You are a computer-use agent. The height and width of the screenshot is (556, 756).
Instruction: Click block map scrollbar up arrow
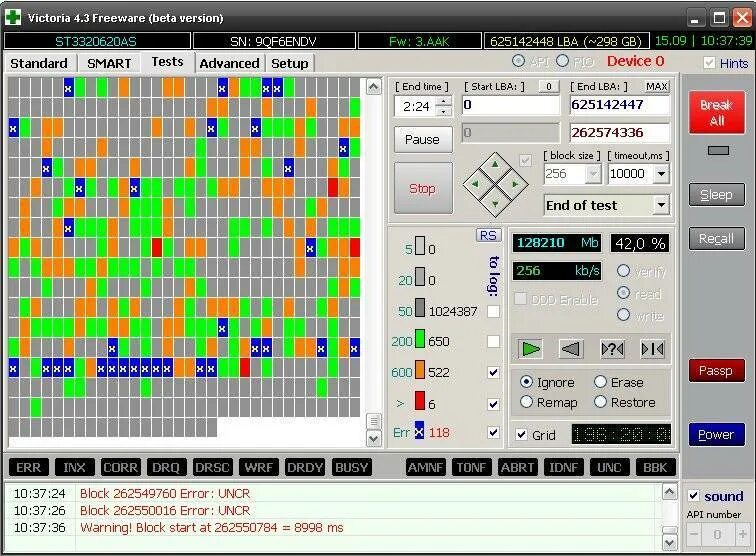pyautogui.click(x=374, y=87)
